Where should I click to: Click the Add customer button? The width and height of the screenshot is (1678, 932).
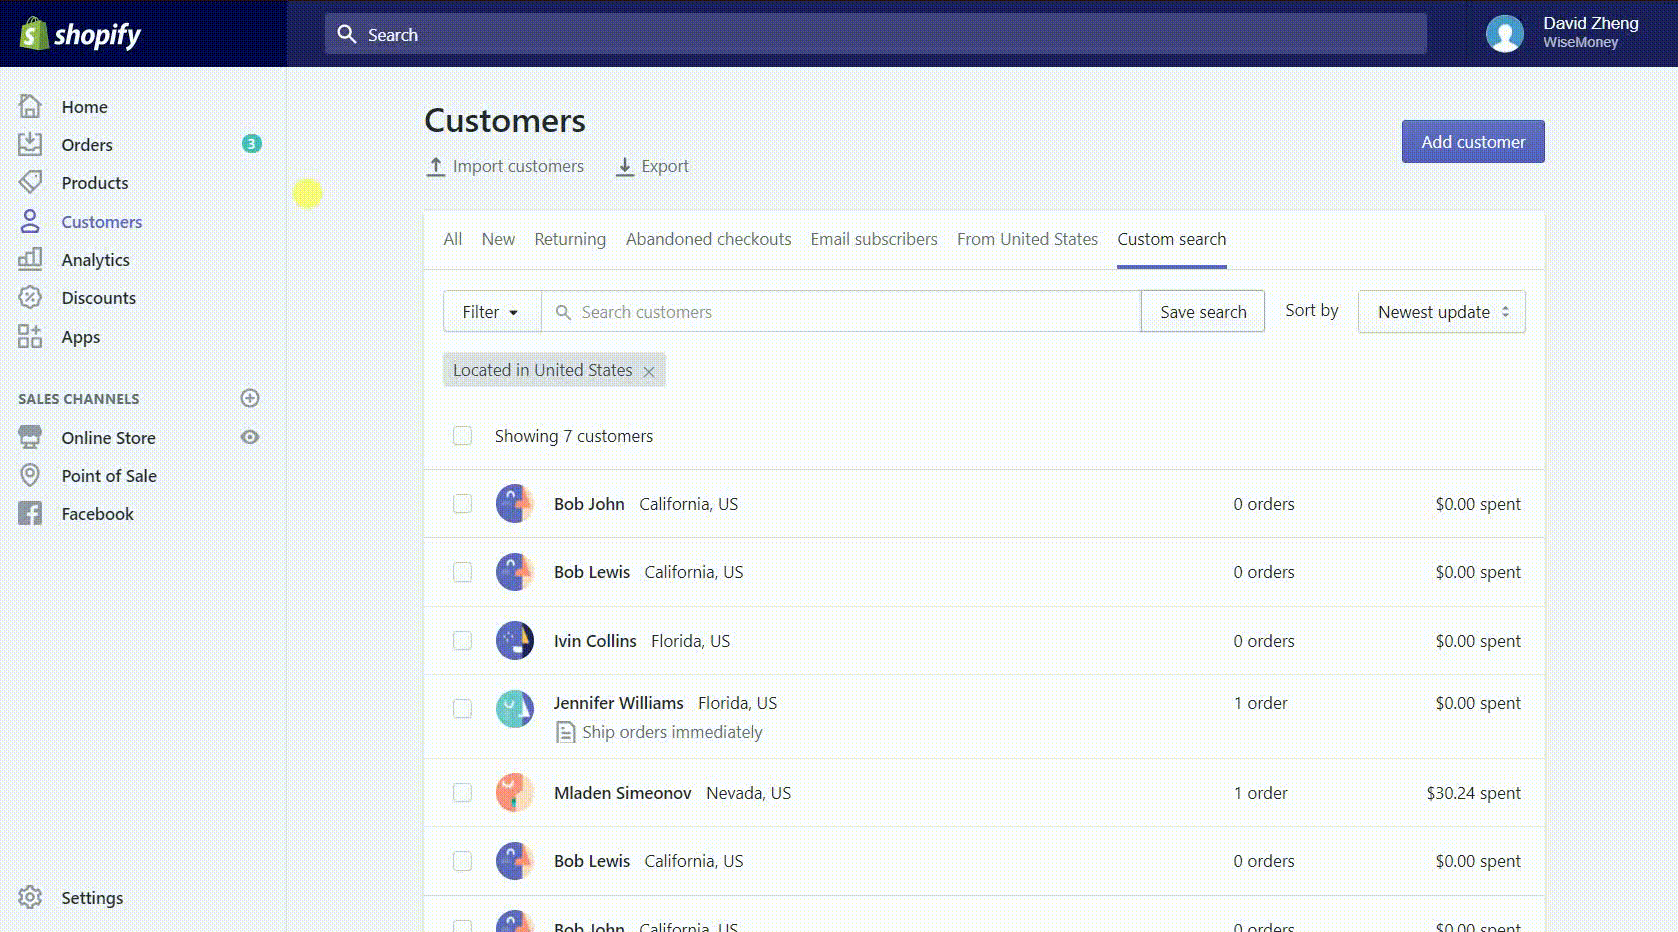point(1473,141)
